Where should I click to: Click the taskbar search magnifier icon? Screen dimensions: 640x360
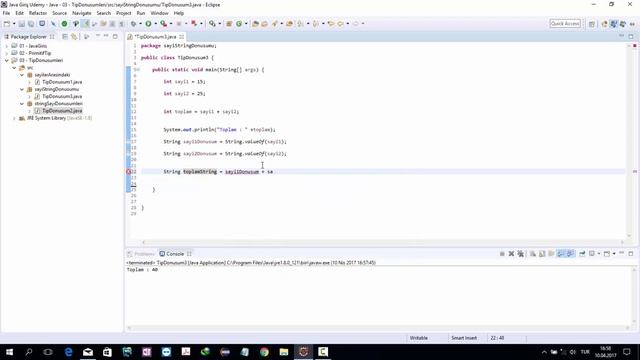pyautogui.click(x=29, y=352)
